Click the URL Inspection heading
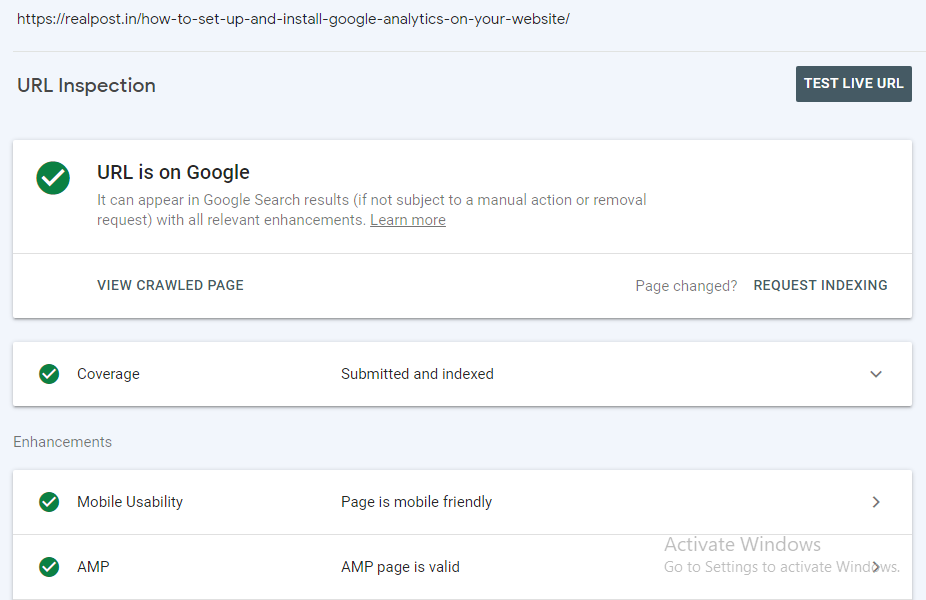 point(86,85)
